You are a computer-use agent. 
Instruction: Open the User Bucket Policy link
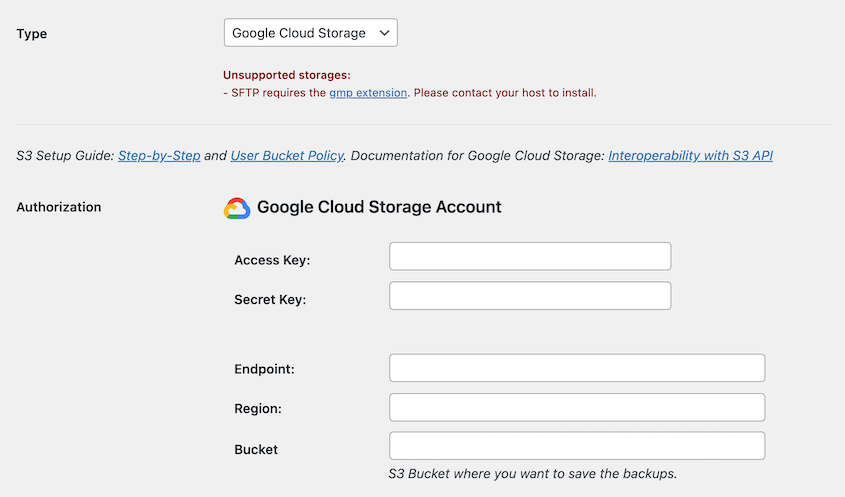[287, 156]
